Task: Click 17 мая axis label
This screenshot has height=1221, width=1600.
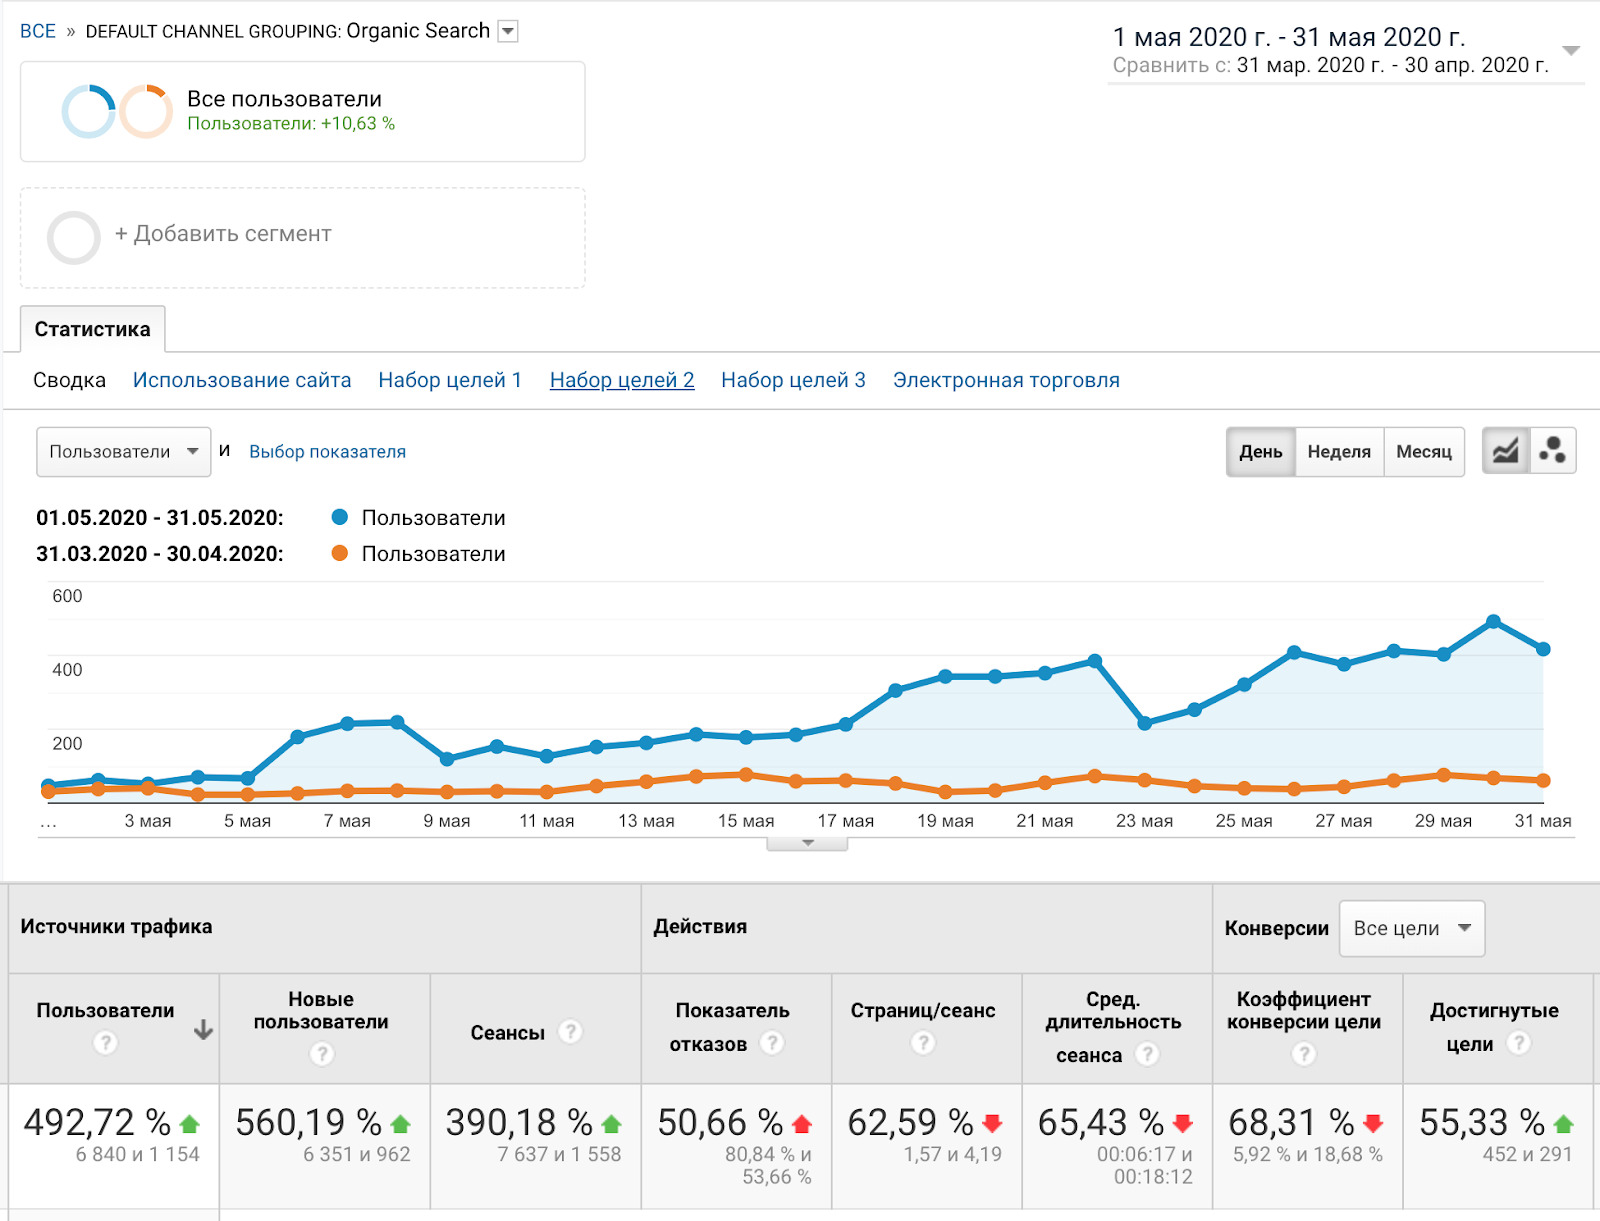Action: pos(845,820)
